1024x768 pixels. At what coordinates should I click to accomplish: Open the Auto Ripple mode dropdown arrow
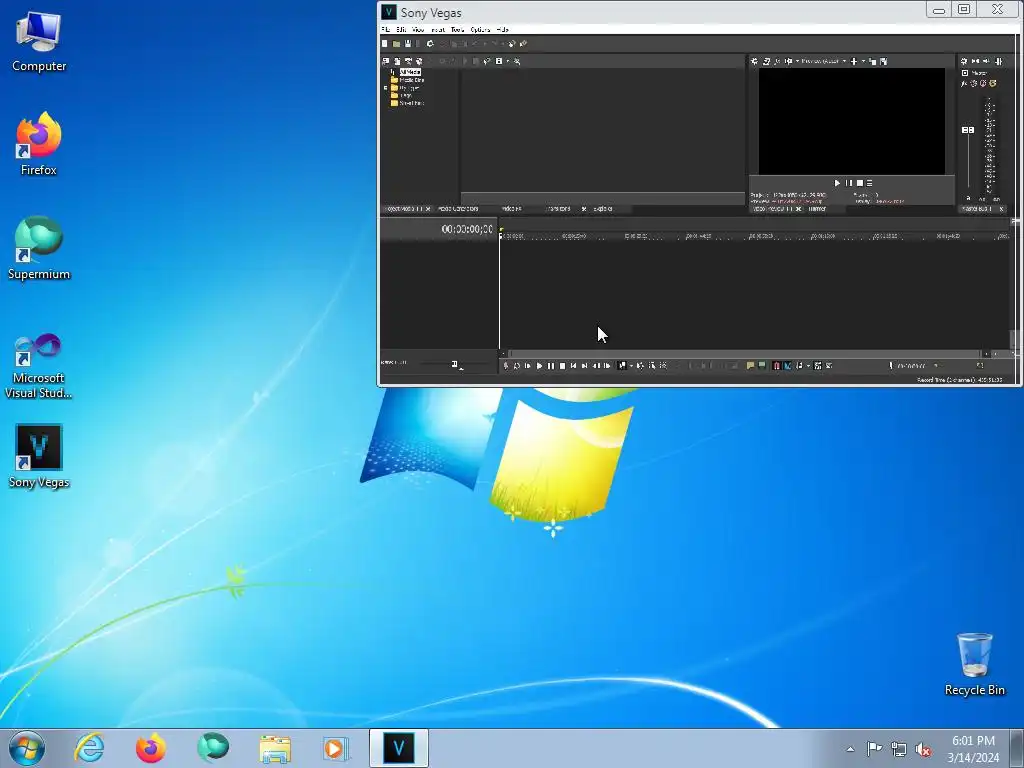pyautogui.click(x=808, y=366)
